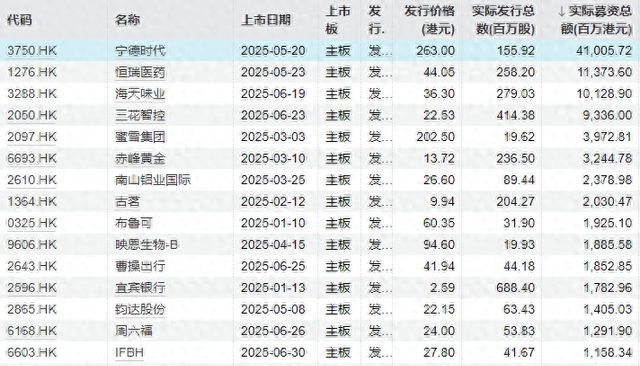Click issue price 2.59 cell
The image size is (640, 366).
442,288
